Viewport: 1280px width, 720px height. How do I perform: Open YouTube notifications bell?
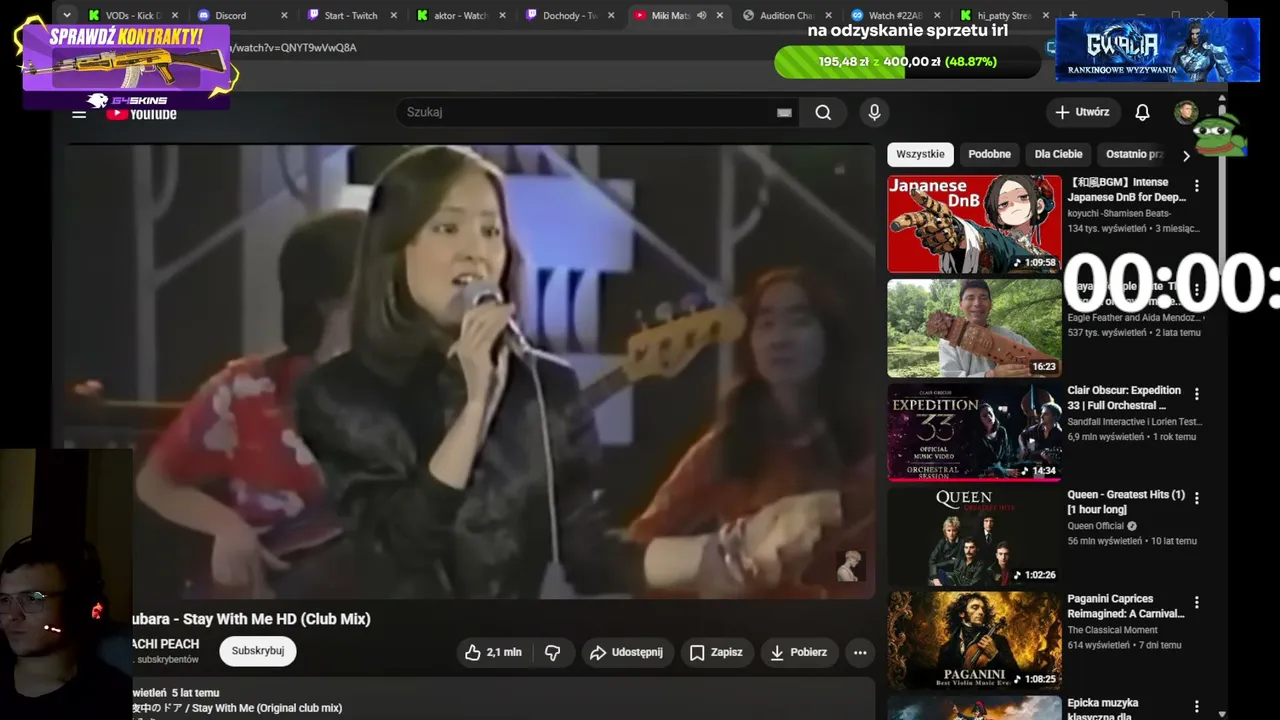[x=1142, y=112]
